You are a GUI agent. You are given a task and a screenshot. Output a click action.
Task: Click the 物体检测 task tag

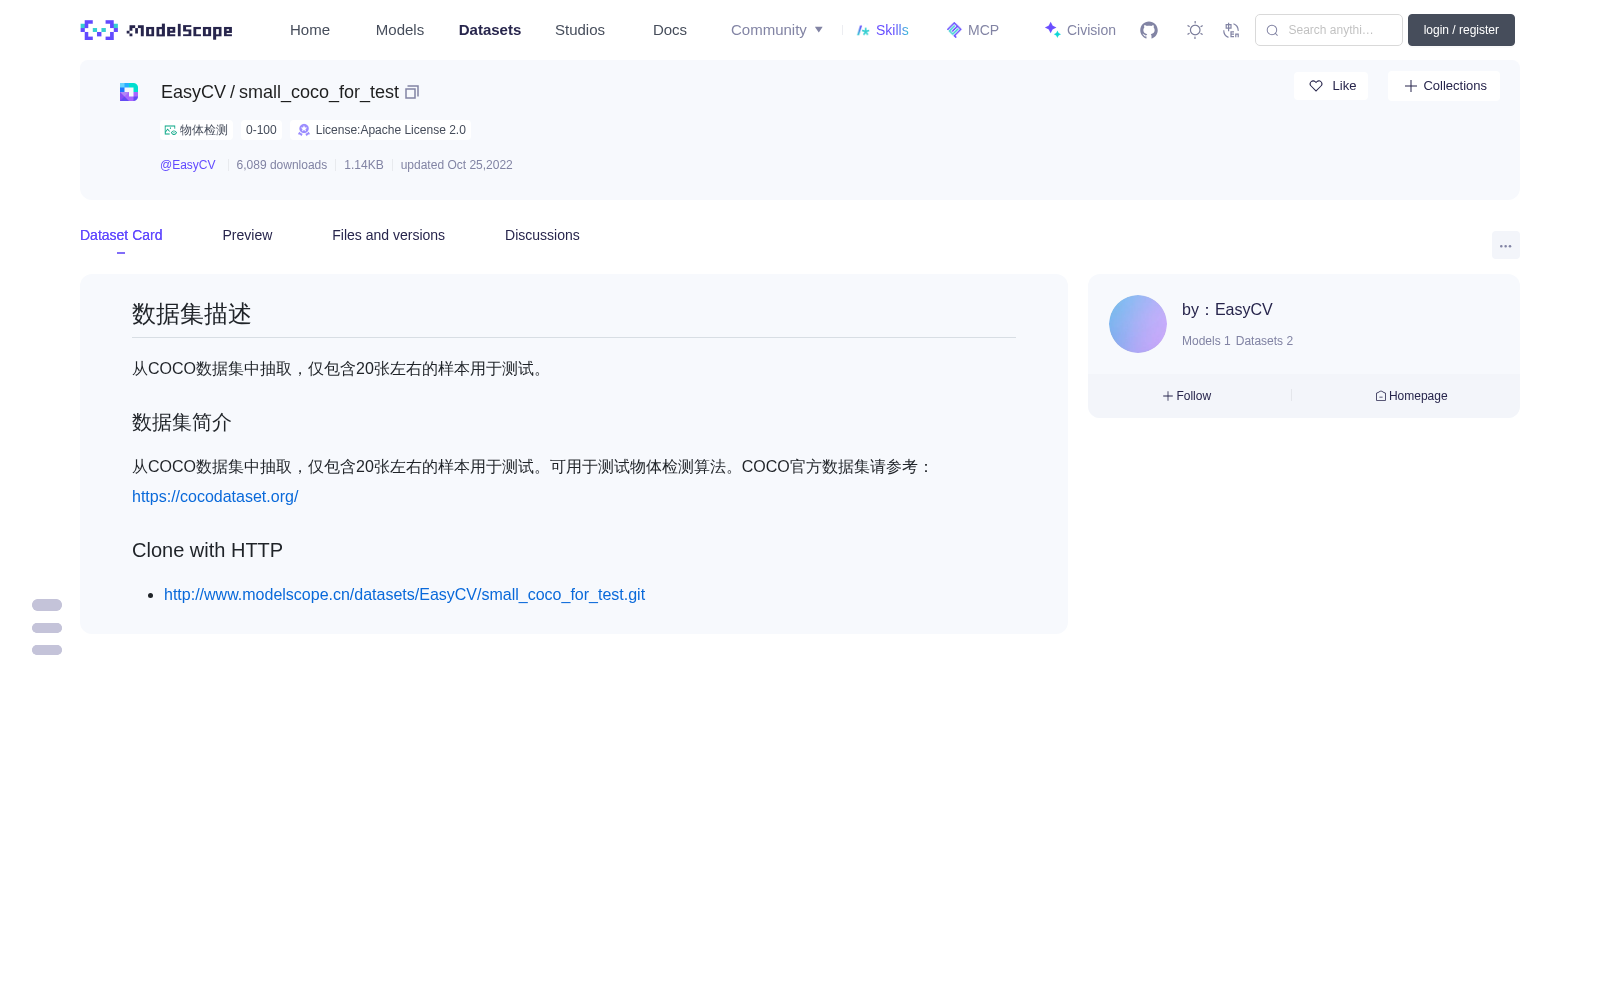point(196,130)
